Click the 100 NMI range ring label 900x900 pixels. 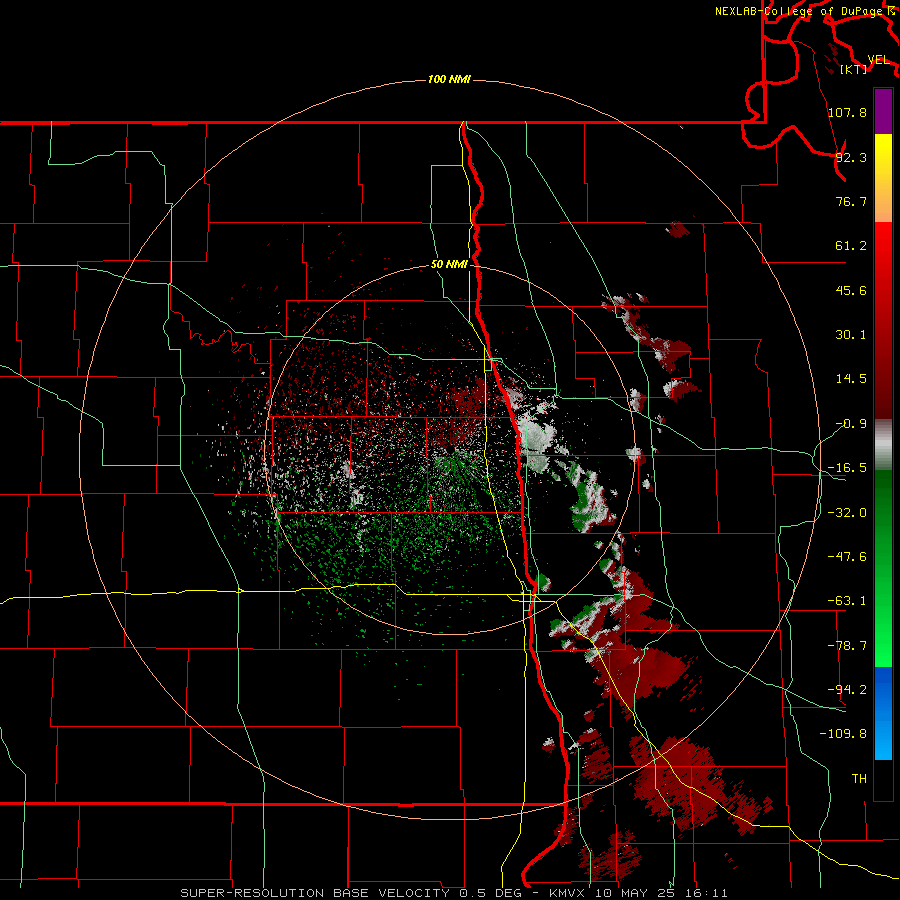pyautogui.click(x=449, y=79)
